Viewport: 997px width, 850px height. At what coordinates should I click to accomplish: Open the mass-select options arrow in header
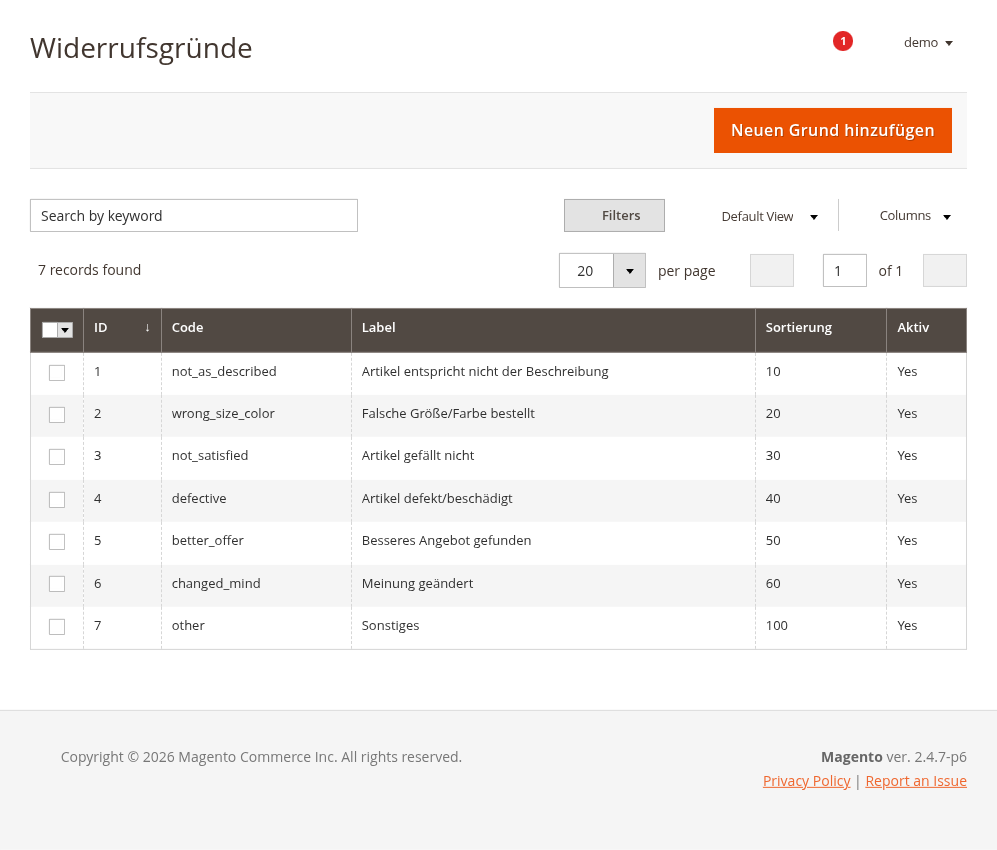coord(65,330)
